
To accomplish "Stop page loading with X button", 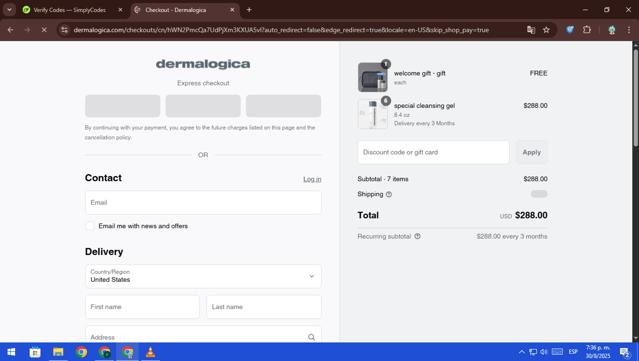I will point(44,30).
